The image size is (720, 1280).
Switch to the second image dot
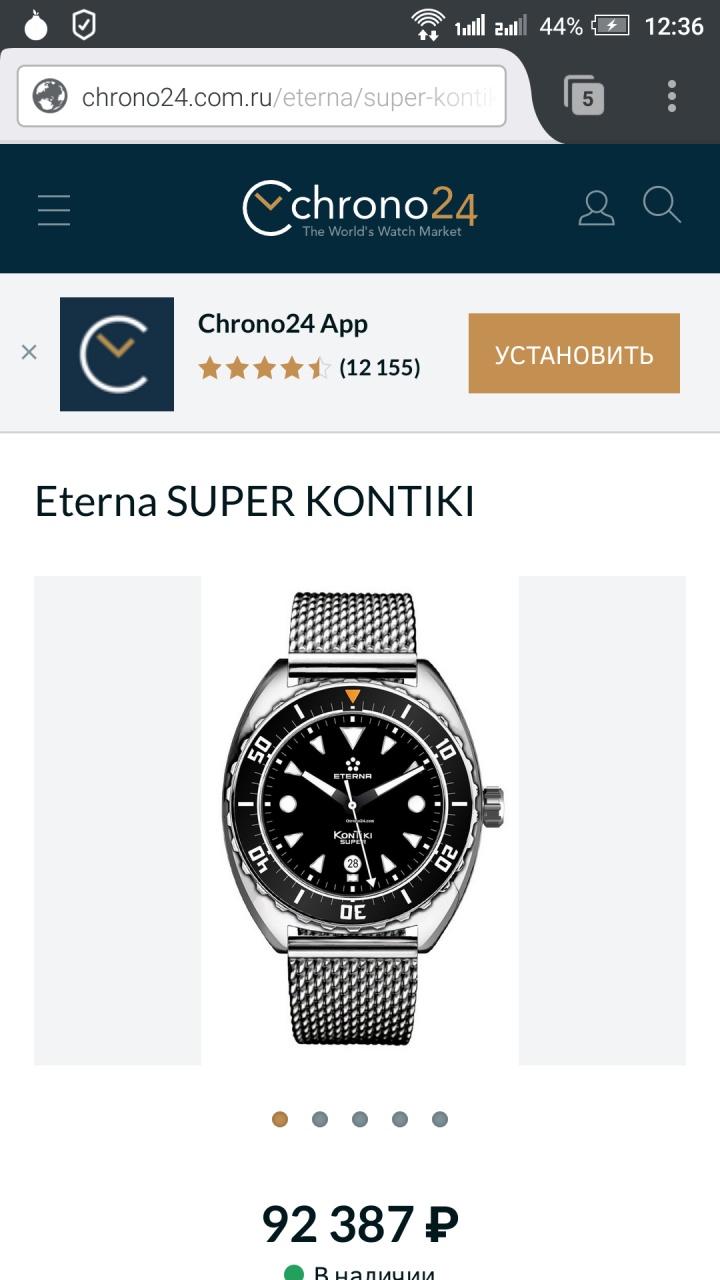[x=320, y=1119]
